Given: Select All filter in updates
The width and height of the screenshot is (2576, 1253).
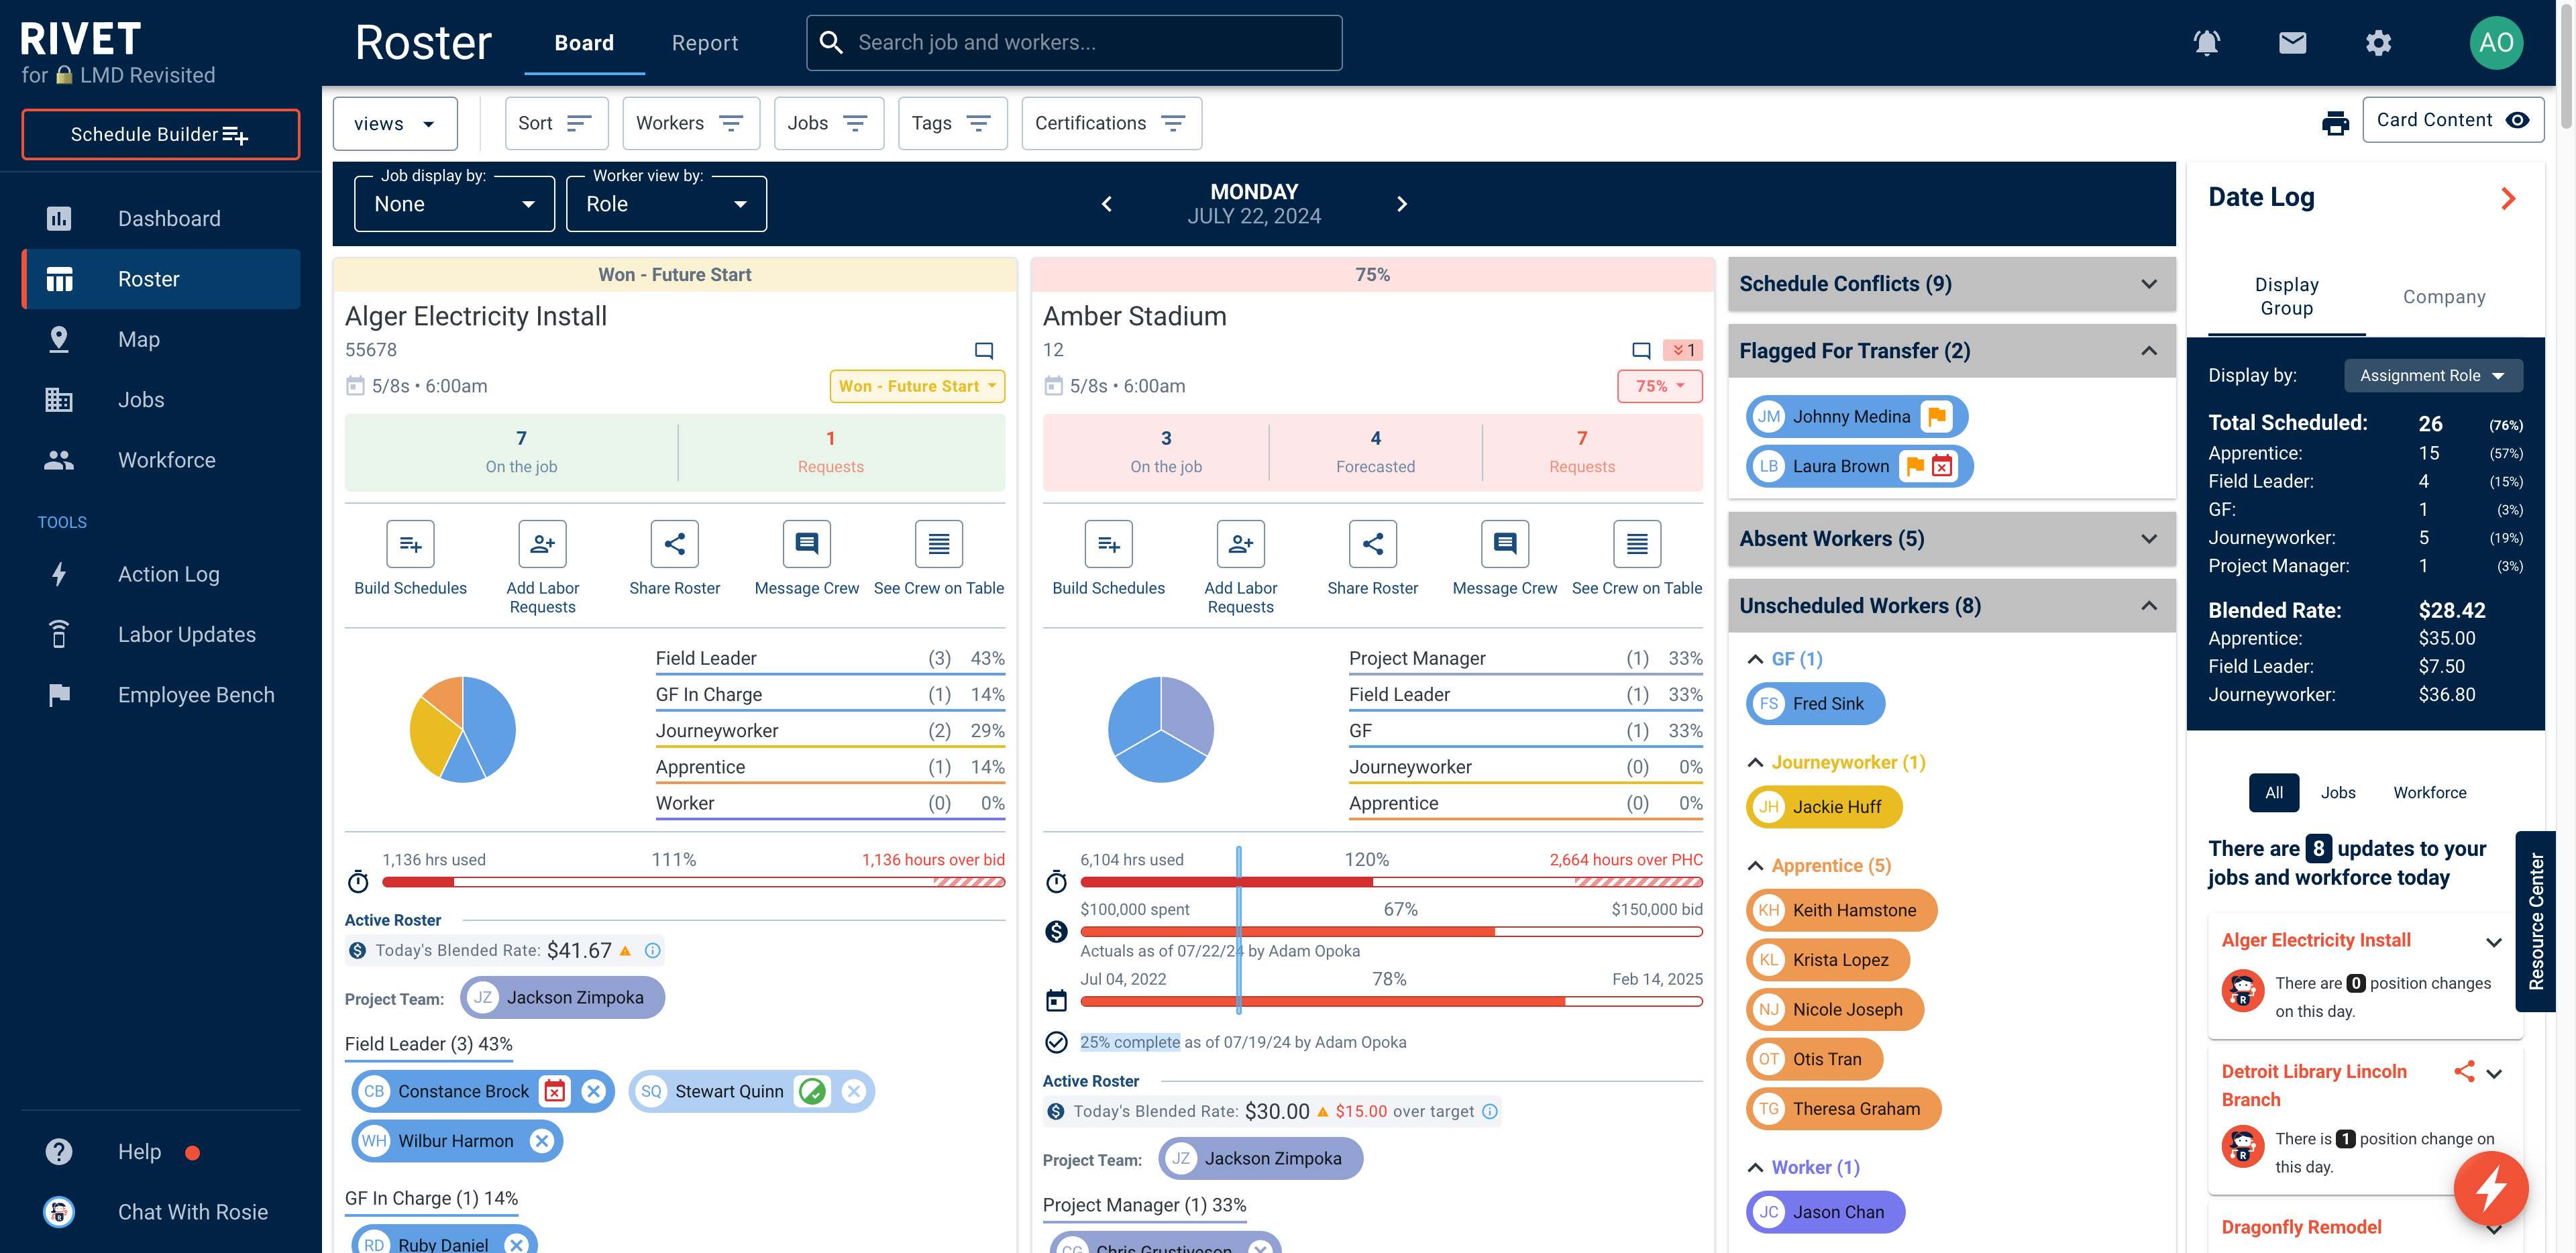Looking at the screenshot, I should coord(2273,792).
